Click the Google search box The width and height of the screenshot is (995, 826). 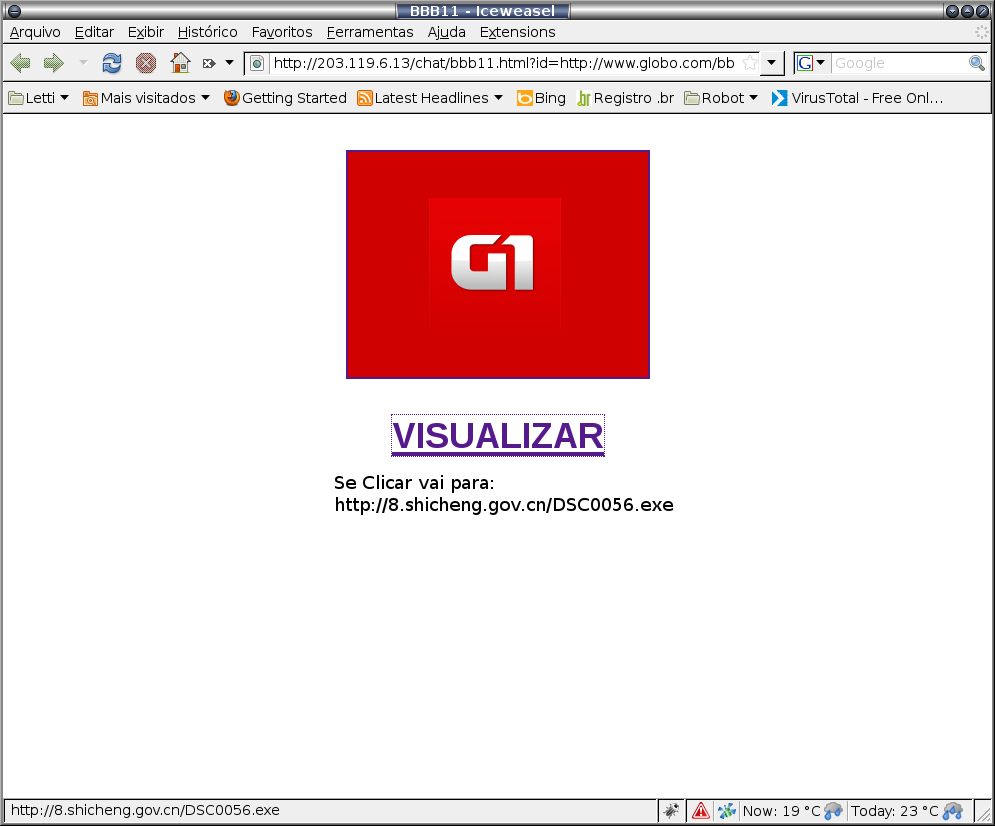[898, 63]
